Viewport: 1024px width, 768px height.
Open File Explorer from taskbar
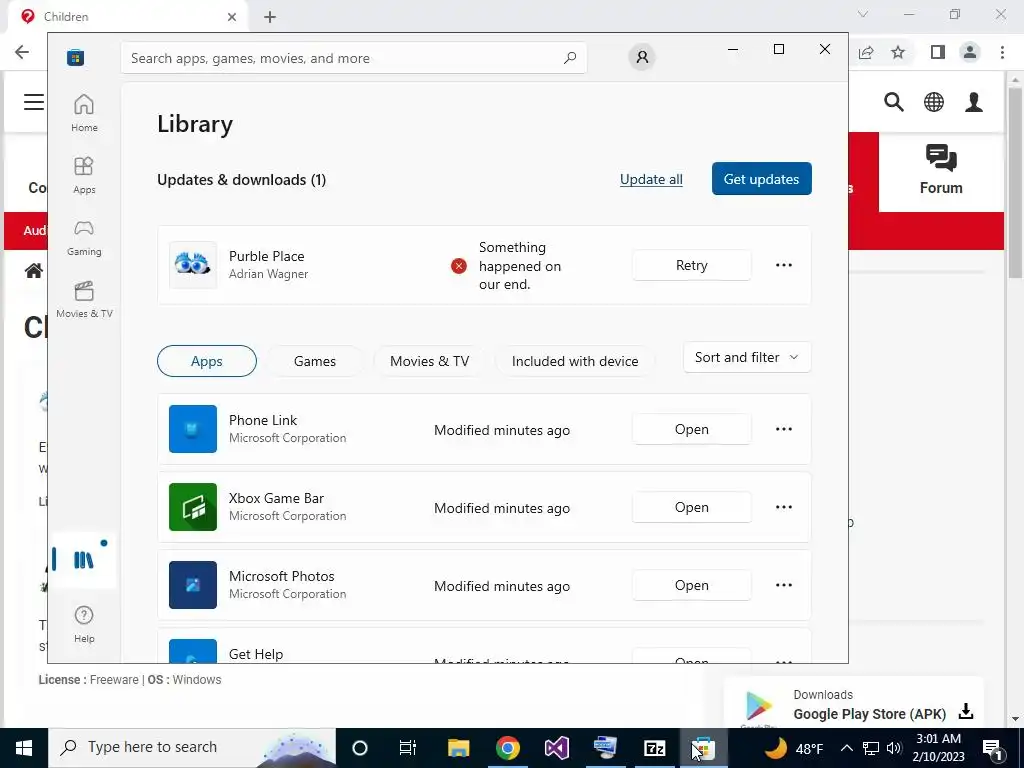(458, 748)
